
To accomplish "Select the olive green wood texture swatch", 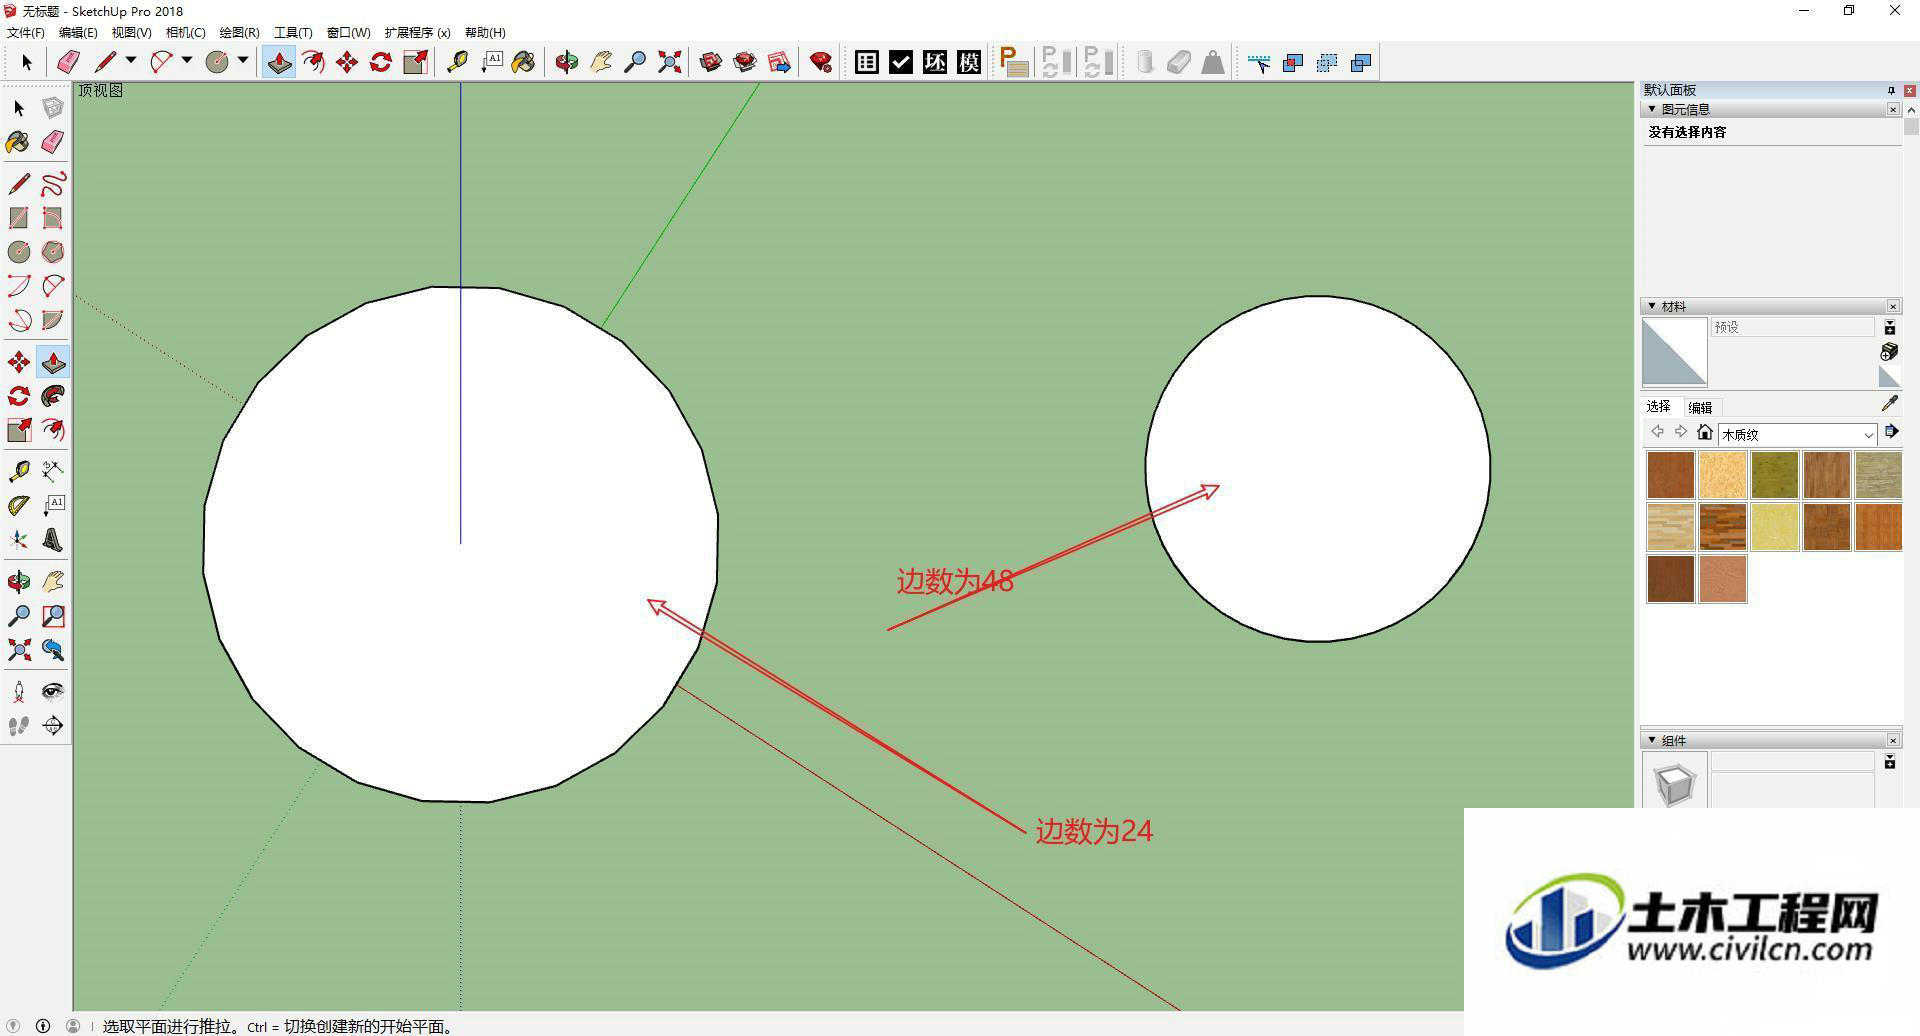I will click(x=1775, y=475).
